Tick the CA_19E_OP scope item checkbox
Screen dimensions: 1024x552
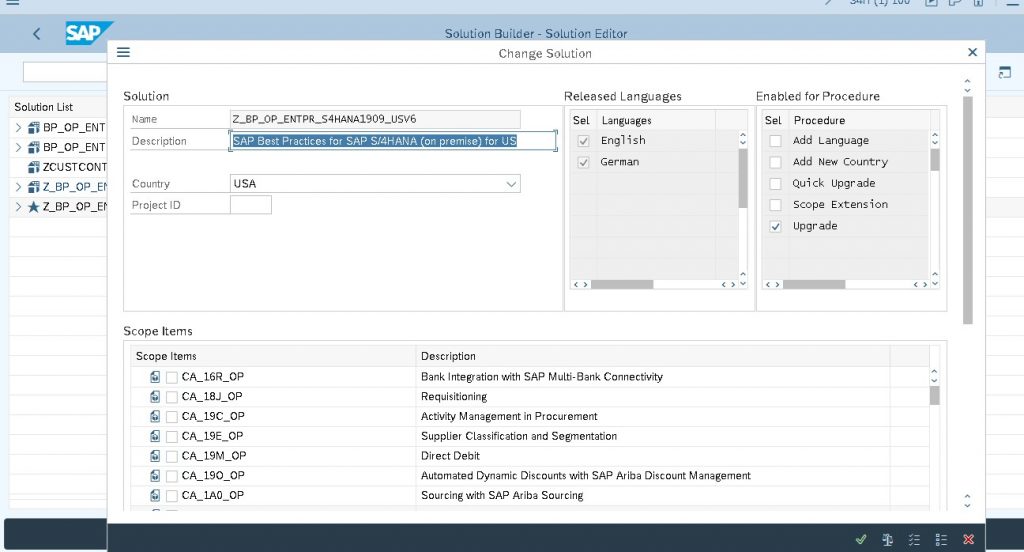click(x=172, y=436)
